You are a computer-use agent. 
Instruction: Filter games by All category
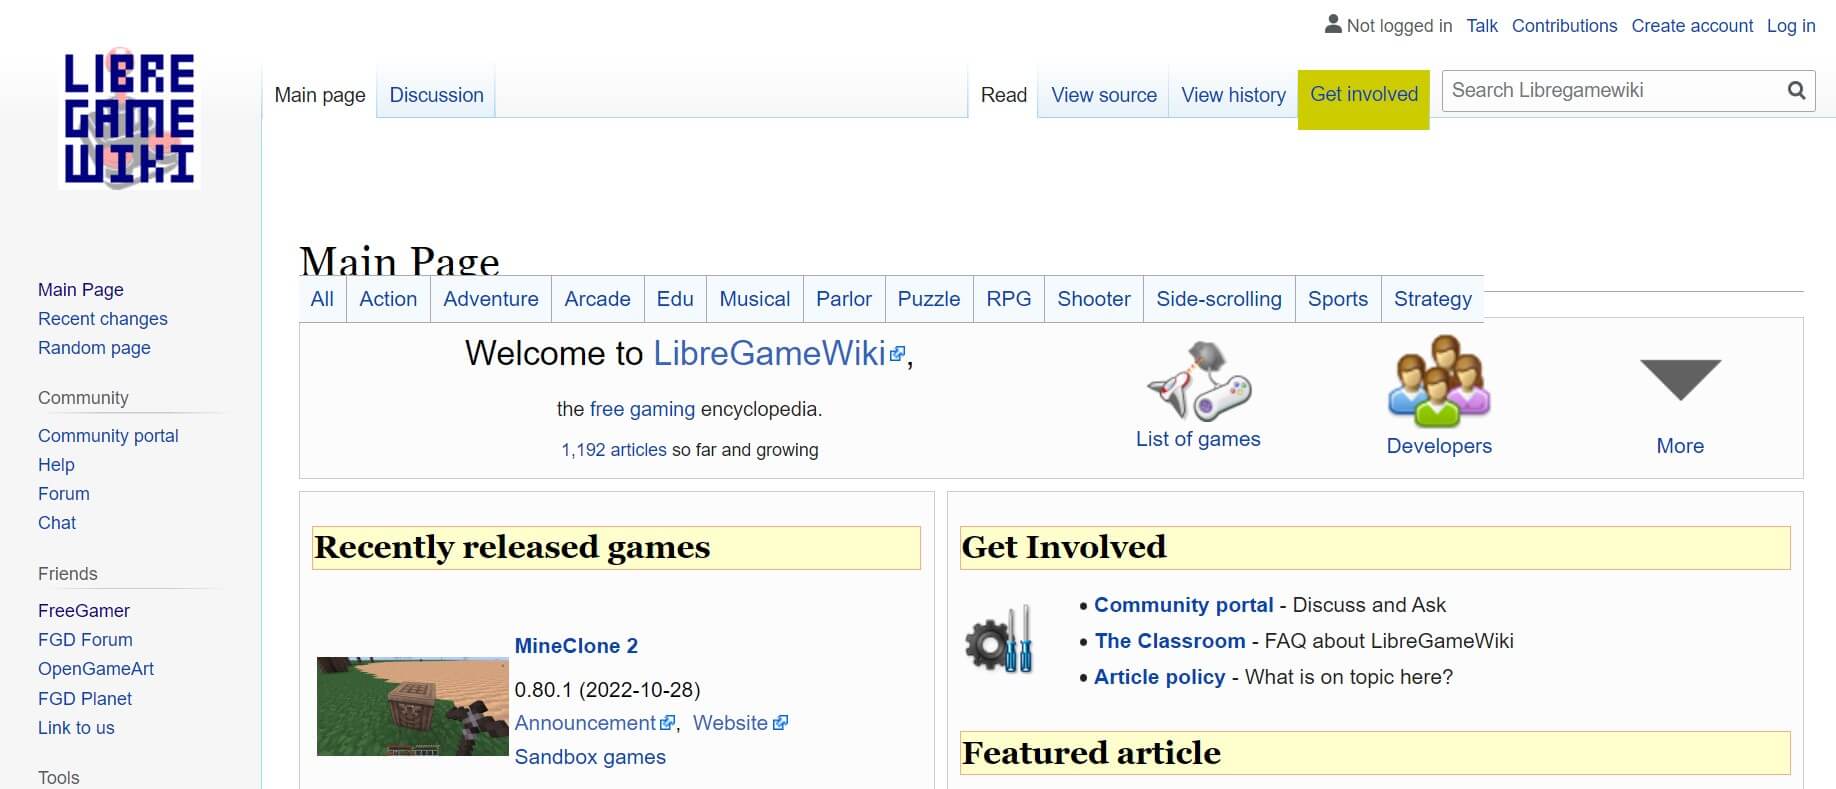tap(322, 299)
